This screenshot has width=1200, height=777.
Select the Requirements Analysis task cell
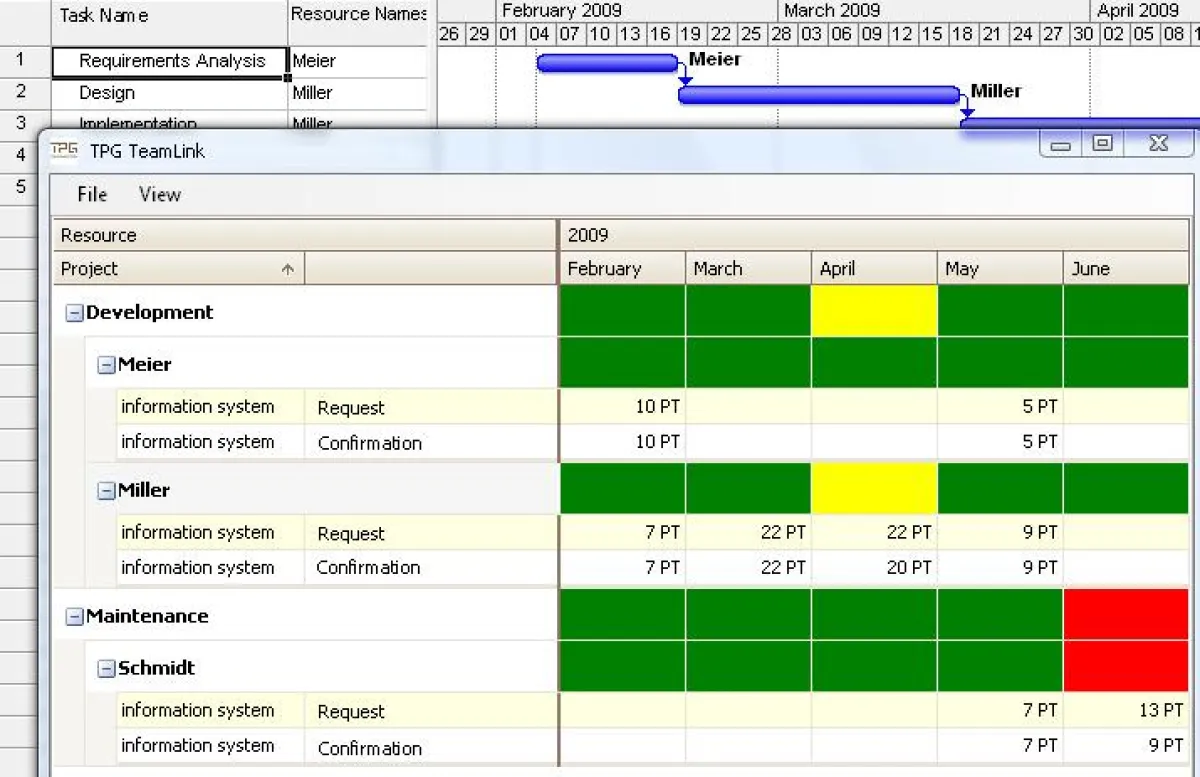coord(171,62)
